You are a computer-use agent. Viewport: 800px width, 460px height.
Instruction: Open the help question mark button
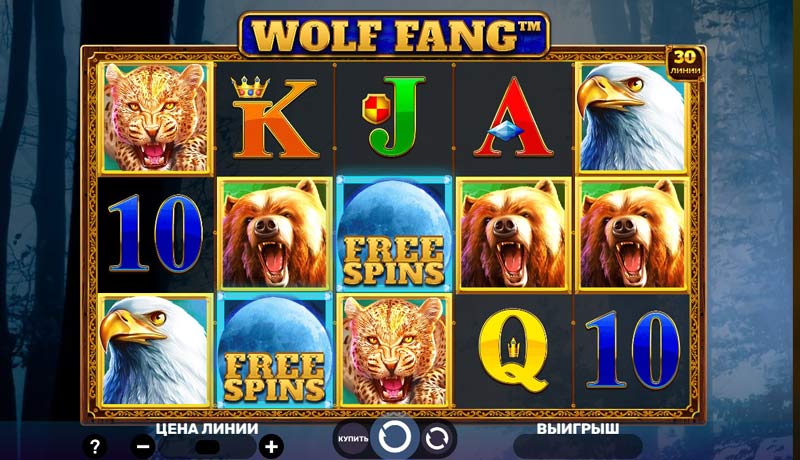pyautogui.click(x=94, y=447)
